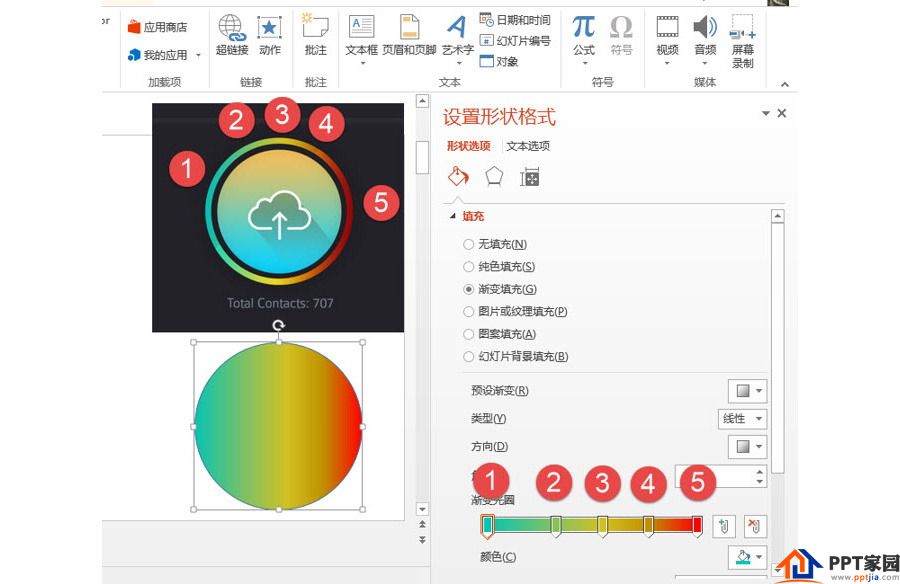Insert an 对象 object
Screen dimensions: 900x584
click(499, 61)
